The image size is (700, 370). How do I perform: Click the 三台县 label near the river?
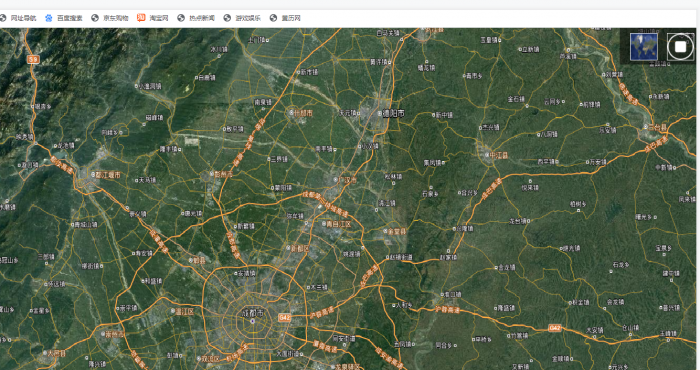click(658, 128)
